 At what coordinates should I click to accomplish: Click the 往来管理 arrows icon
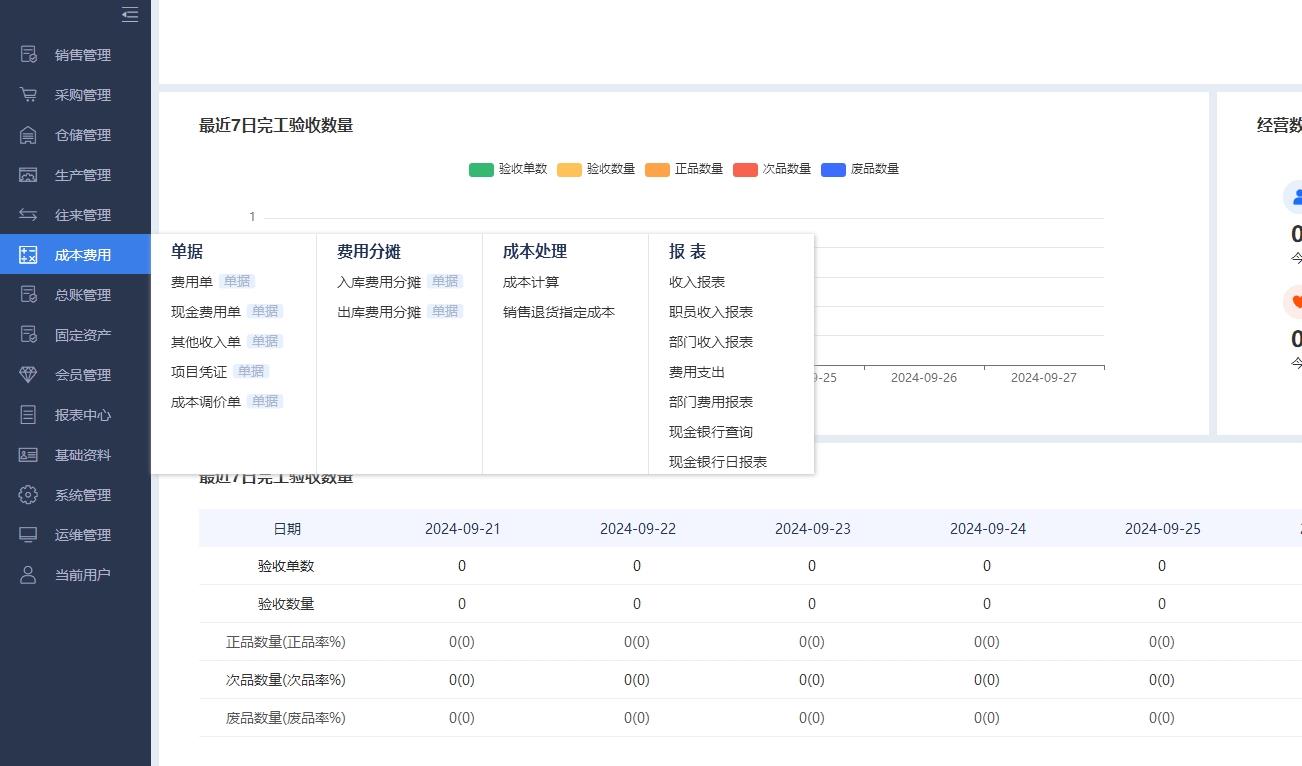[28, 215]
